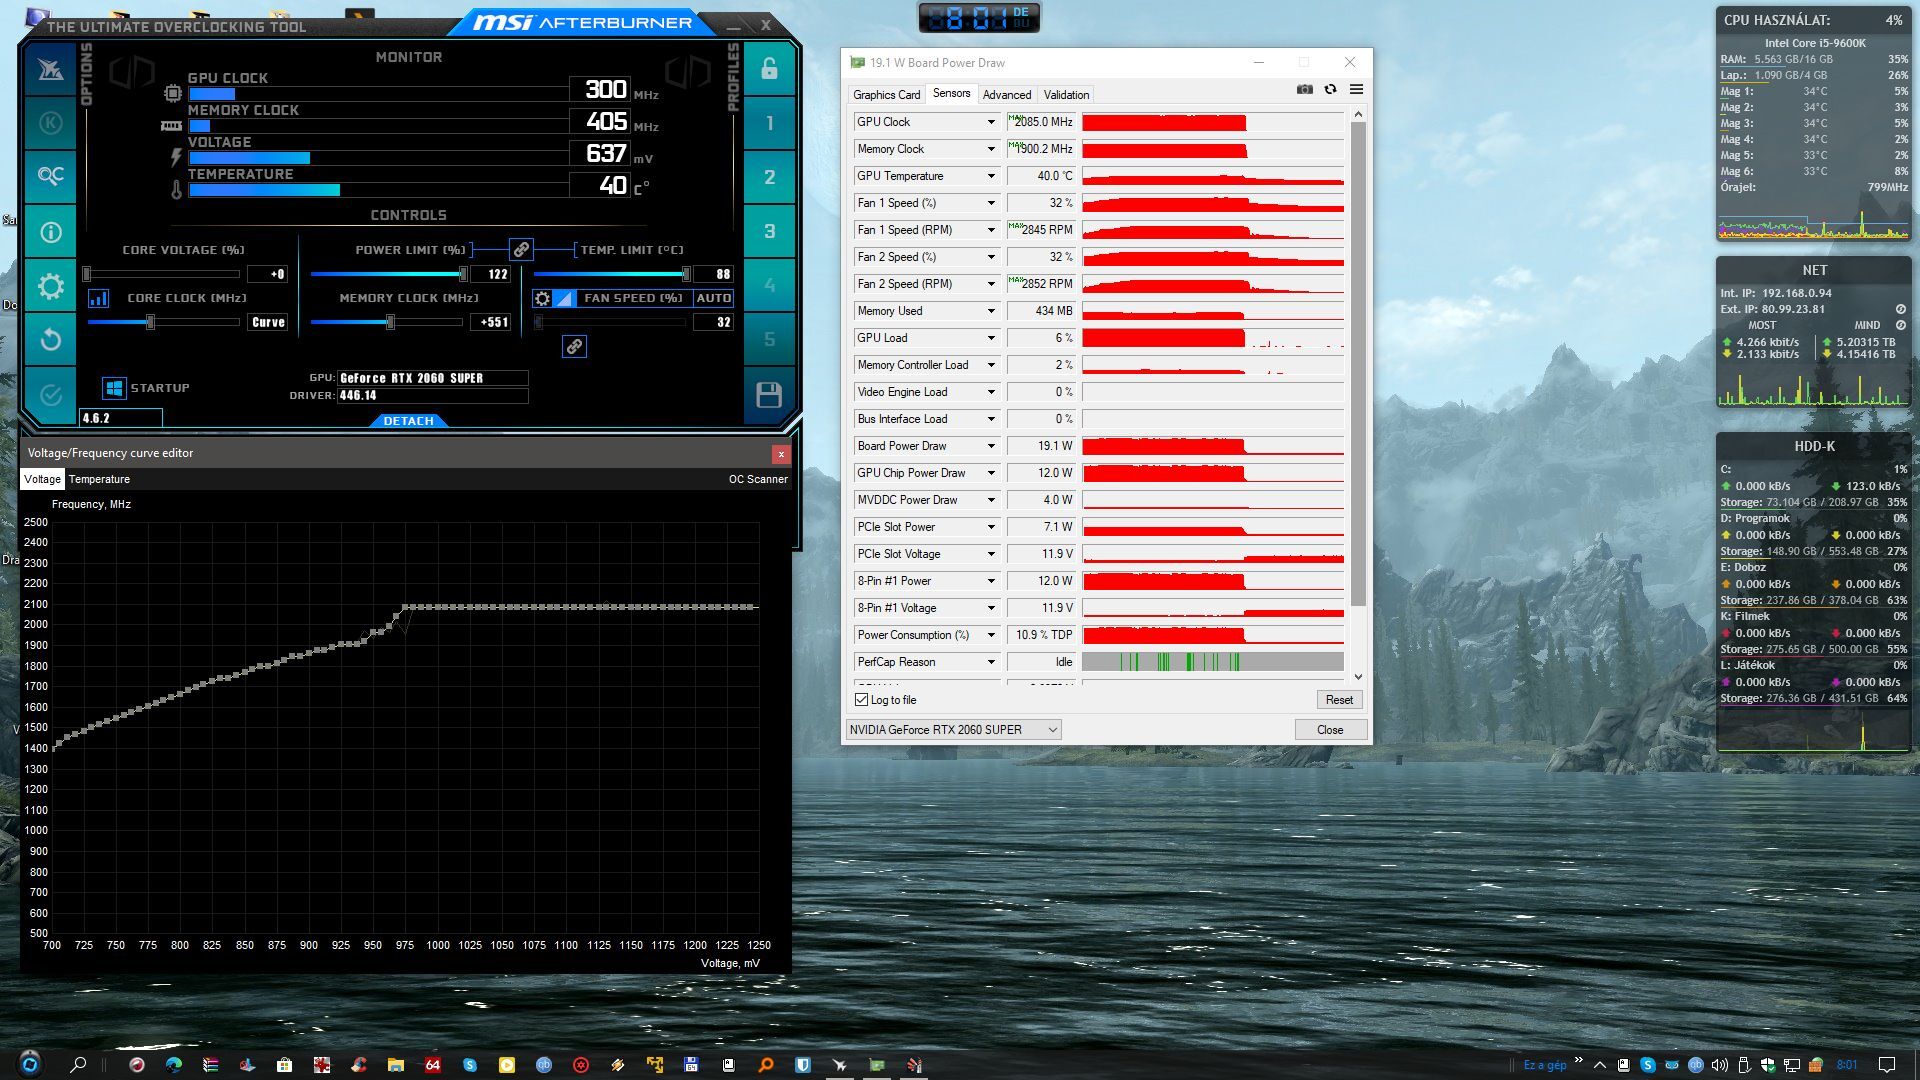Click the apply checkmark icon in Afterburner
The width and height of the screenshot is (1920, 1080).
pos(50,395)
